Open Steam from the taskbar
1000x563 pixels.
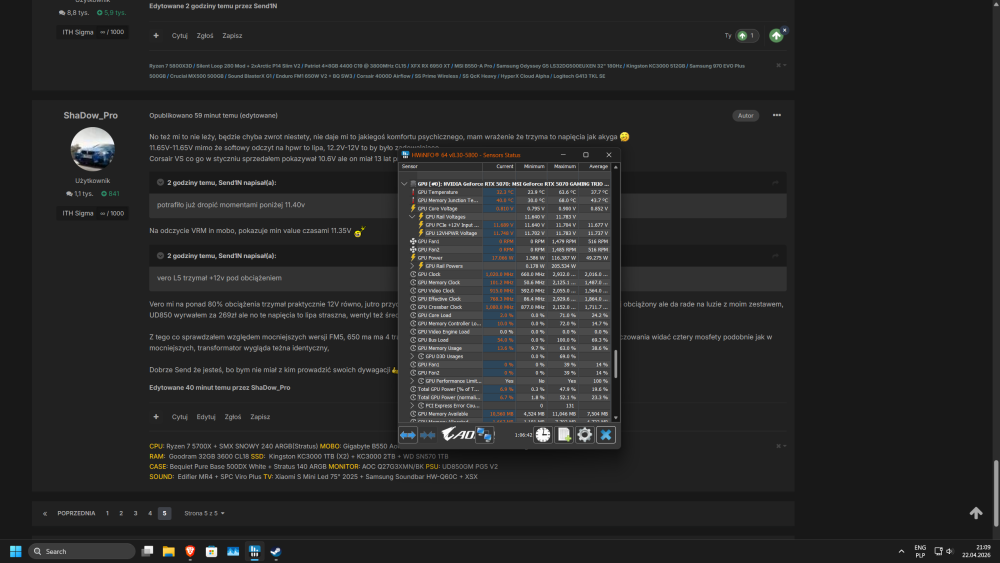[x=276, y=552]
